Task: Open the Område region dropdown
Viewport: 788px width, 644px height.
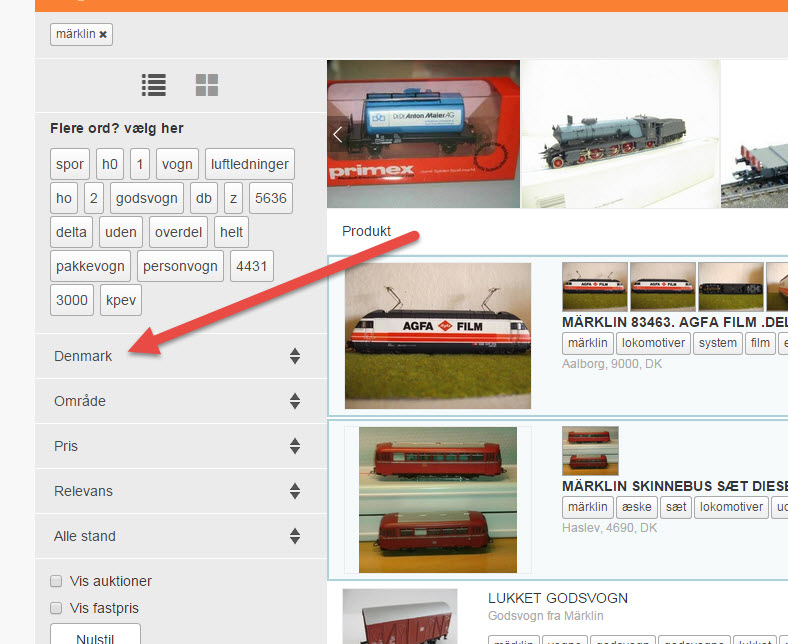Action: [181, 401]
